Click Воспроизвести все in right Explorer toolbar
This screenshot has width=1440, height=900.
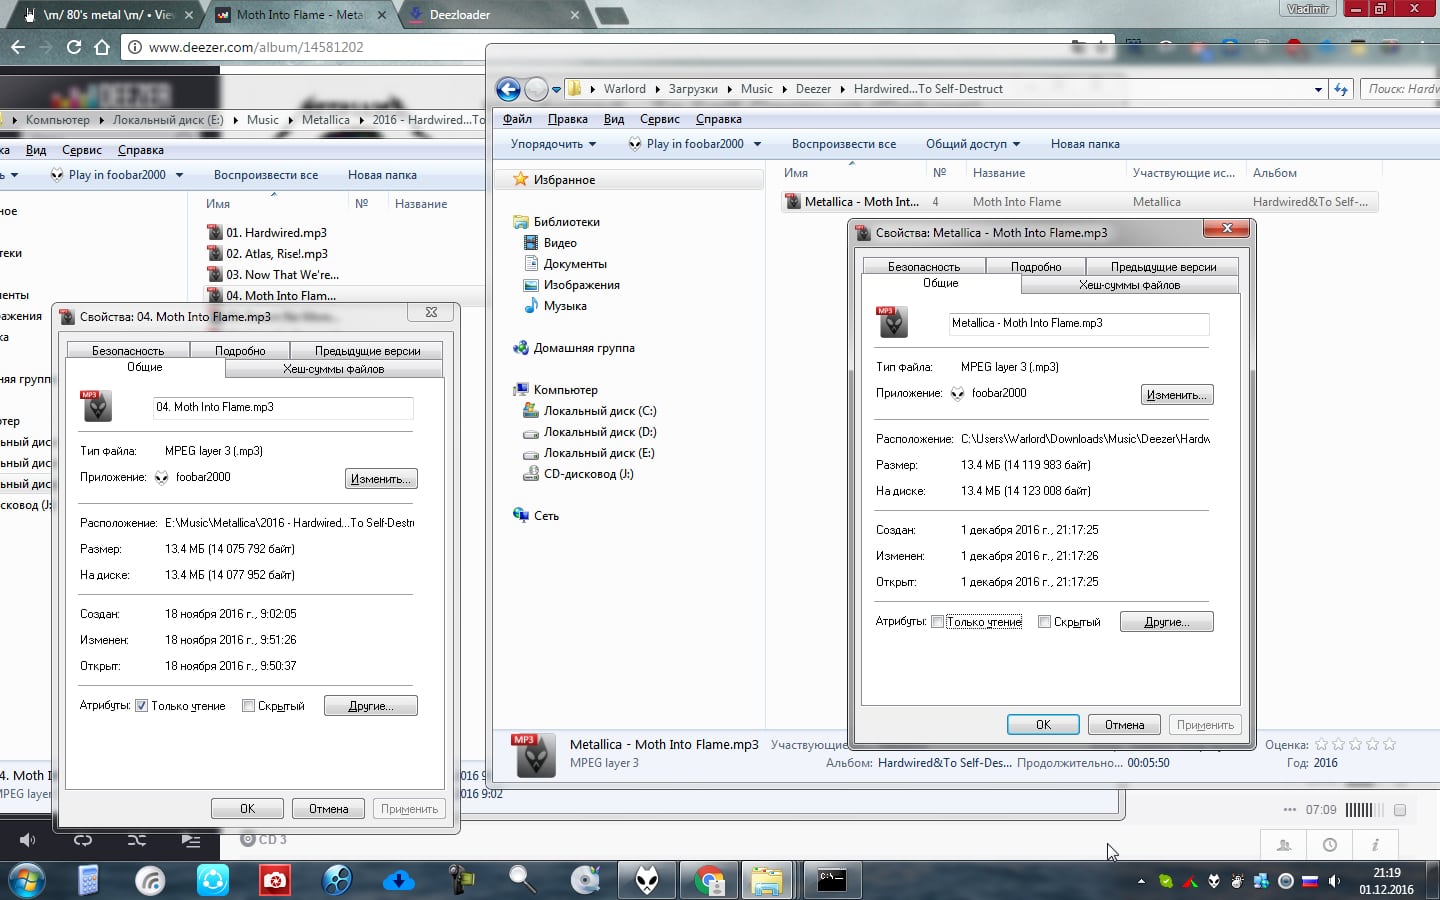tap(843, 144)
